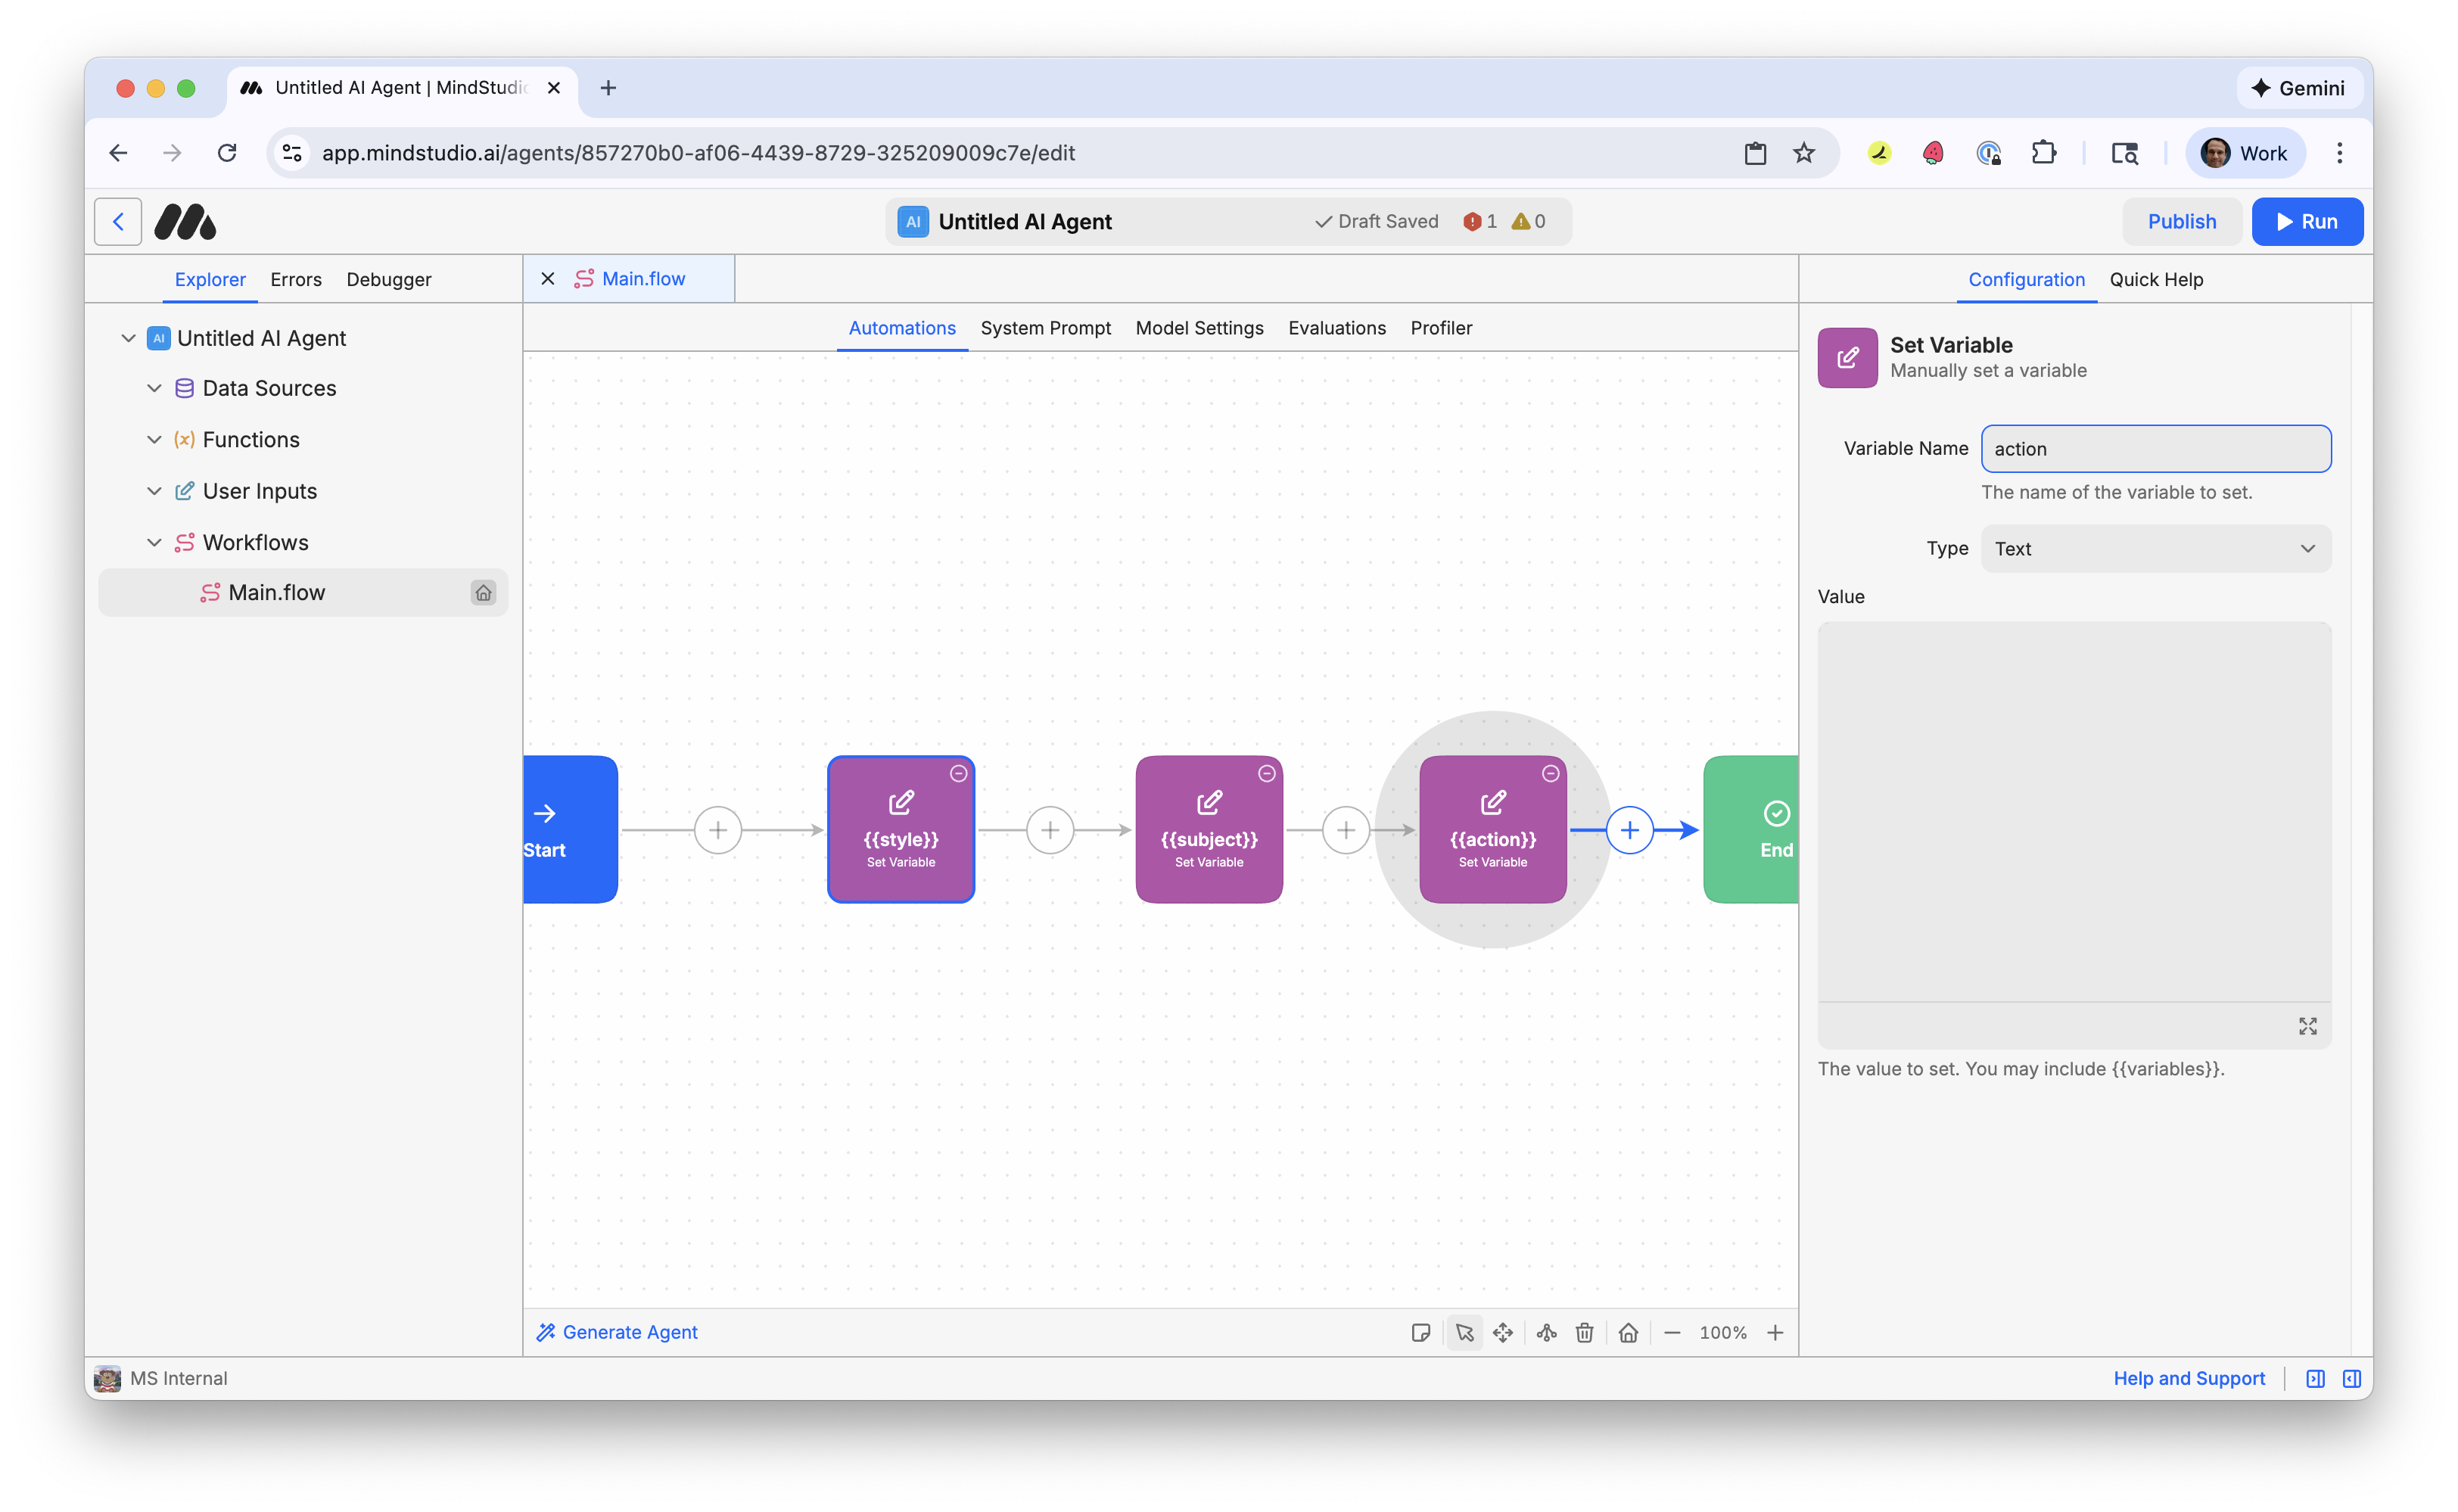Viewport: 2458px width, 1512px height.
Task: Click the auto-arrange layout icon in canvas toolbar
Action: click(1546, 1332)
